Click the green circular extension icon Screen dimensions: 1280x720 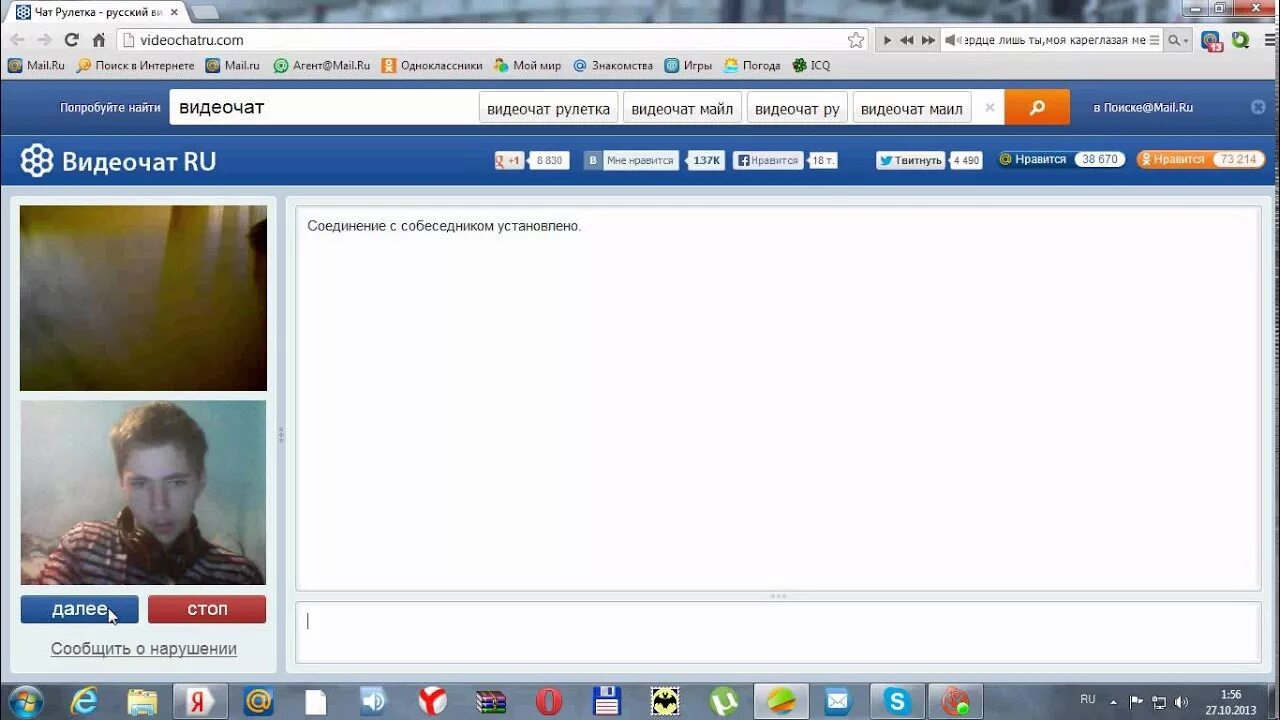coord(1241,40)
